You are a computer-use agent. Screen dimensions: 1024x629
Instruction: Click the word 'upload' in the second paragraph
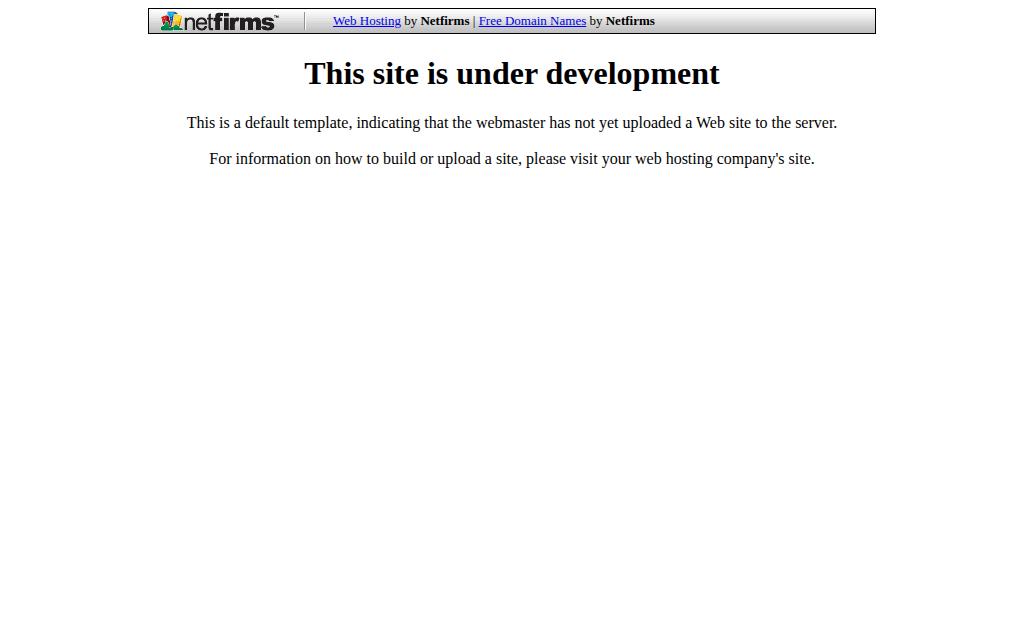[x=458, y=159]
